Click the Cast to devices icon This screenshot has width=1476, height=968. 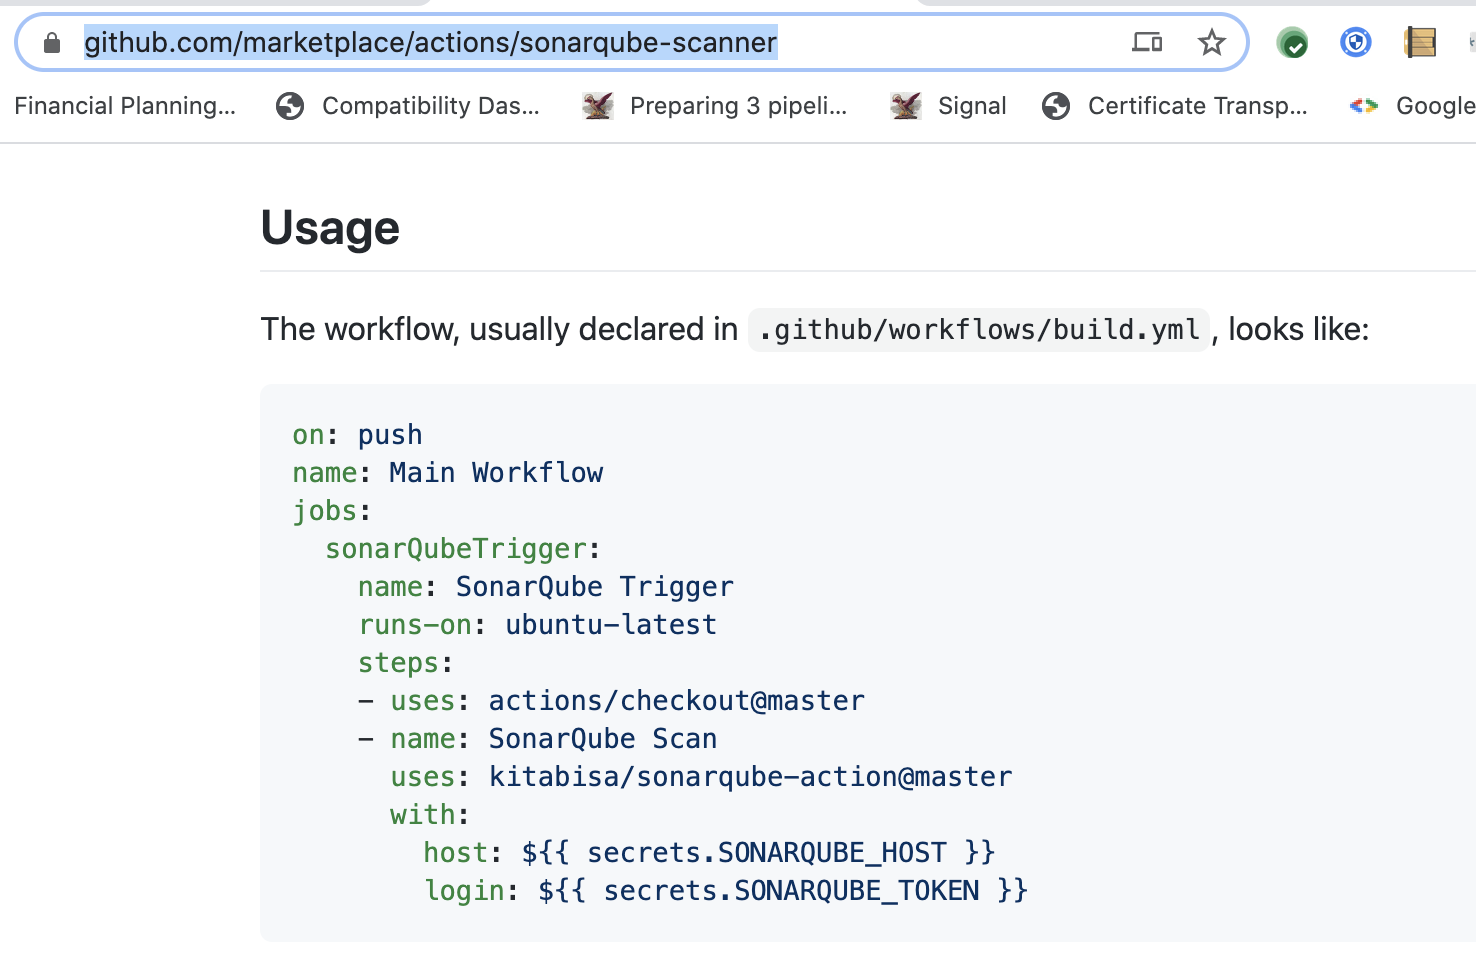tap(1147, 42)
